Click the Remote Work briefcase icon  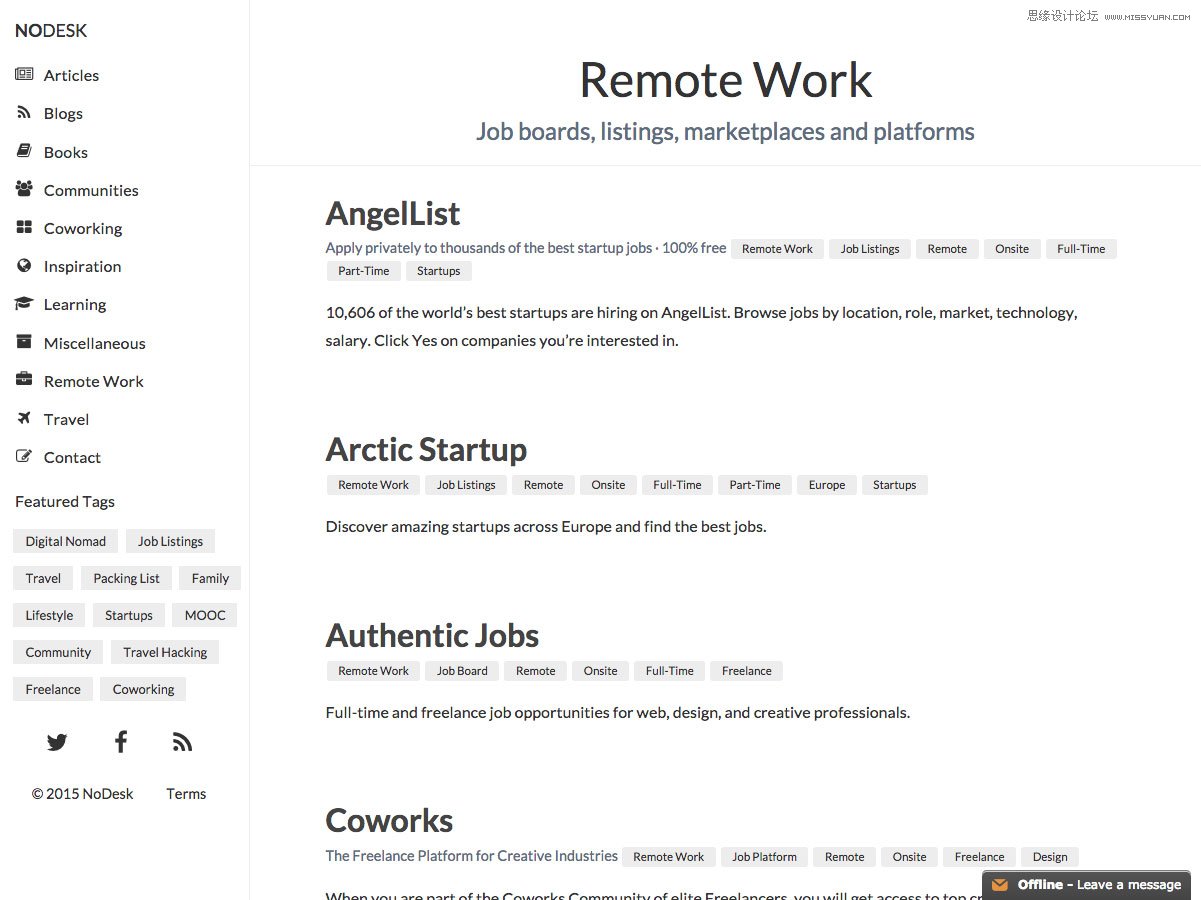click(24, 380)
